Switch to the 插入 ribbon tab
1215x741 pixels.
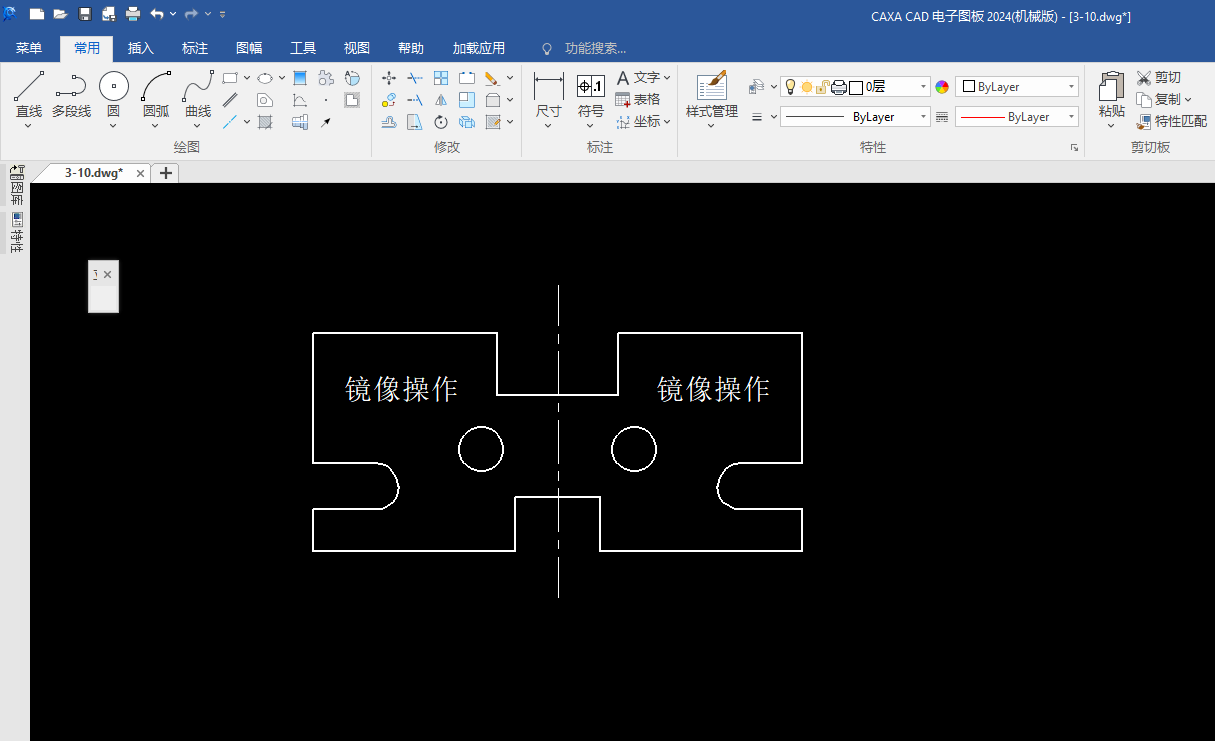click(x=141, y=48)
